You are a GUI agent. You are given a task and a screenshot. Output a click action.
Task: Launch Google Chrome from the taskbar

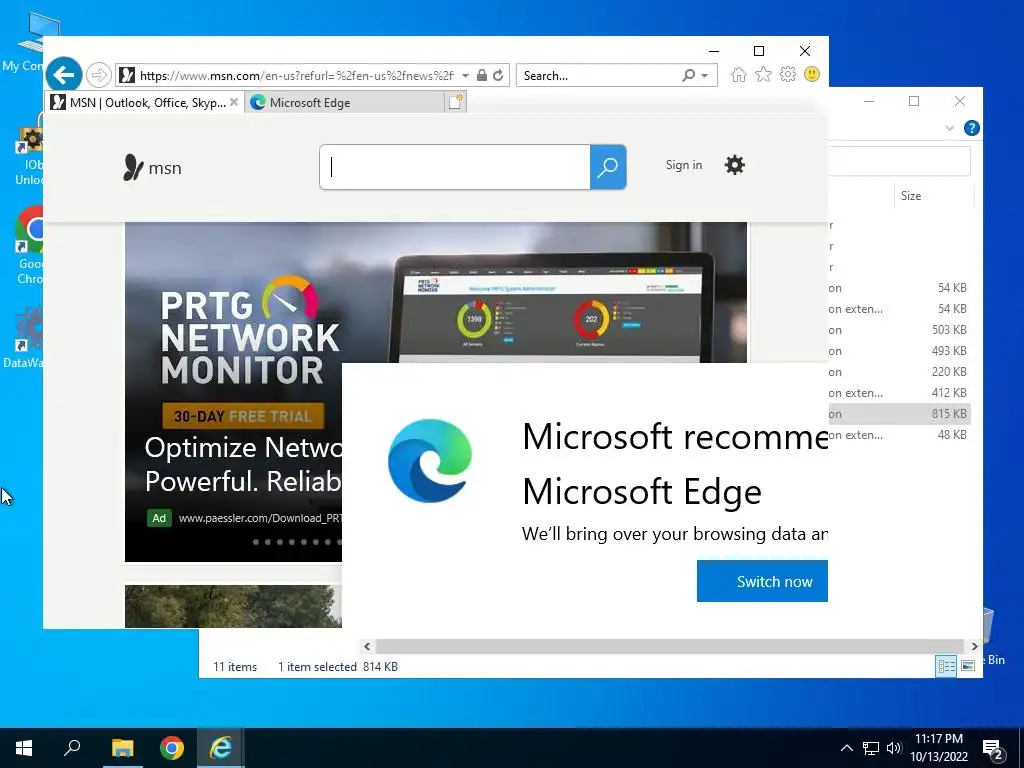click(x=172, y=748)
